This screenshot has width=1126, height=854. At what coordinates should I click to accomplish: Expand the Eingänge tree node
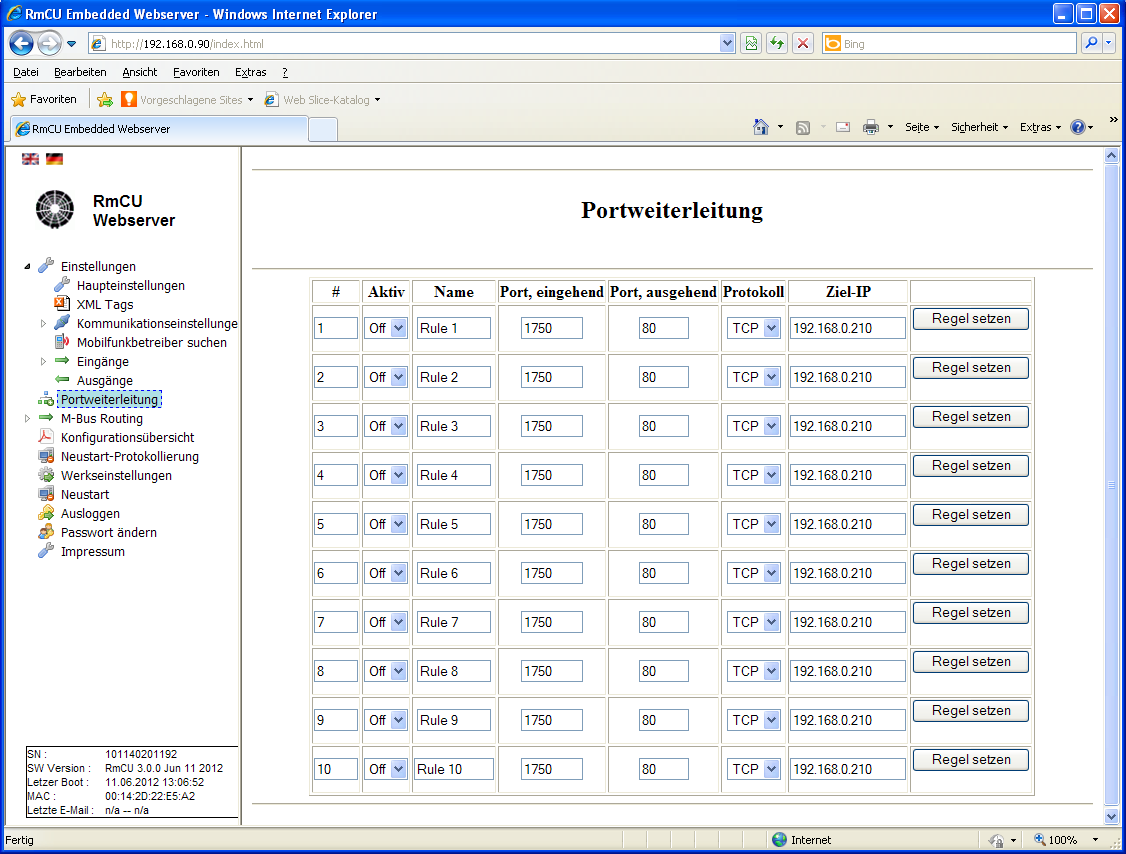click(43, 362)
